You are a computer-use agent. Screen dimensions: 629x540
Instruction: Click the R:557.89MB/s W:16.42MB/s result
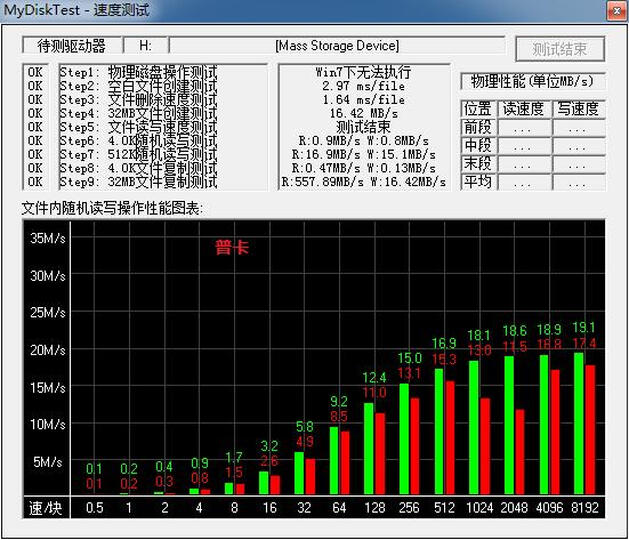(x=363, y=182)
